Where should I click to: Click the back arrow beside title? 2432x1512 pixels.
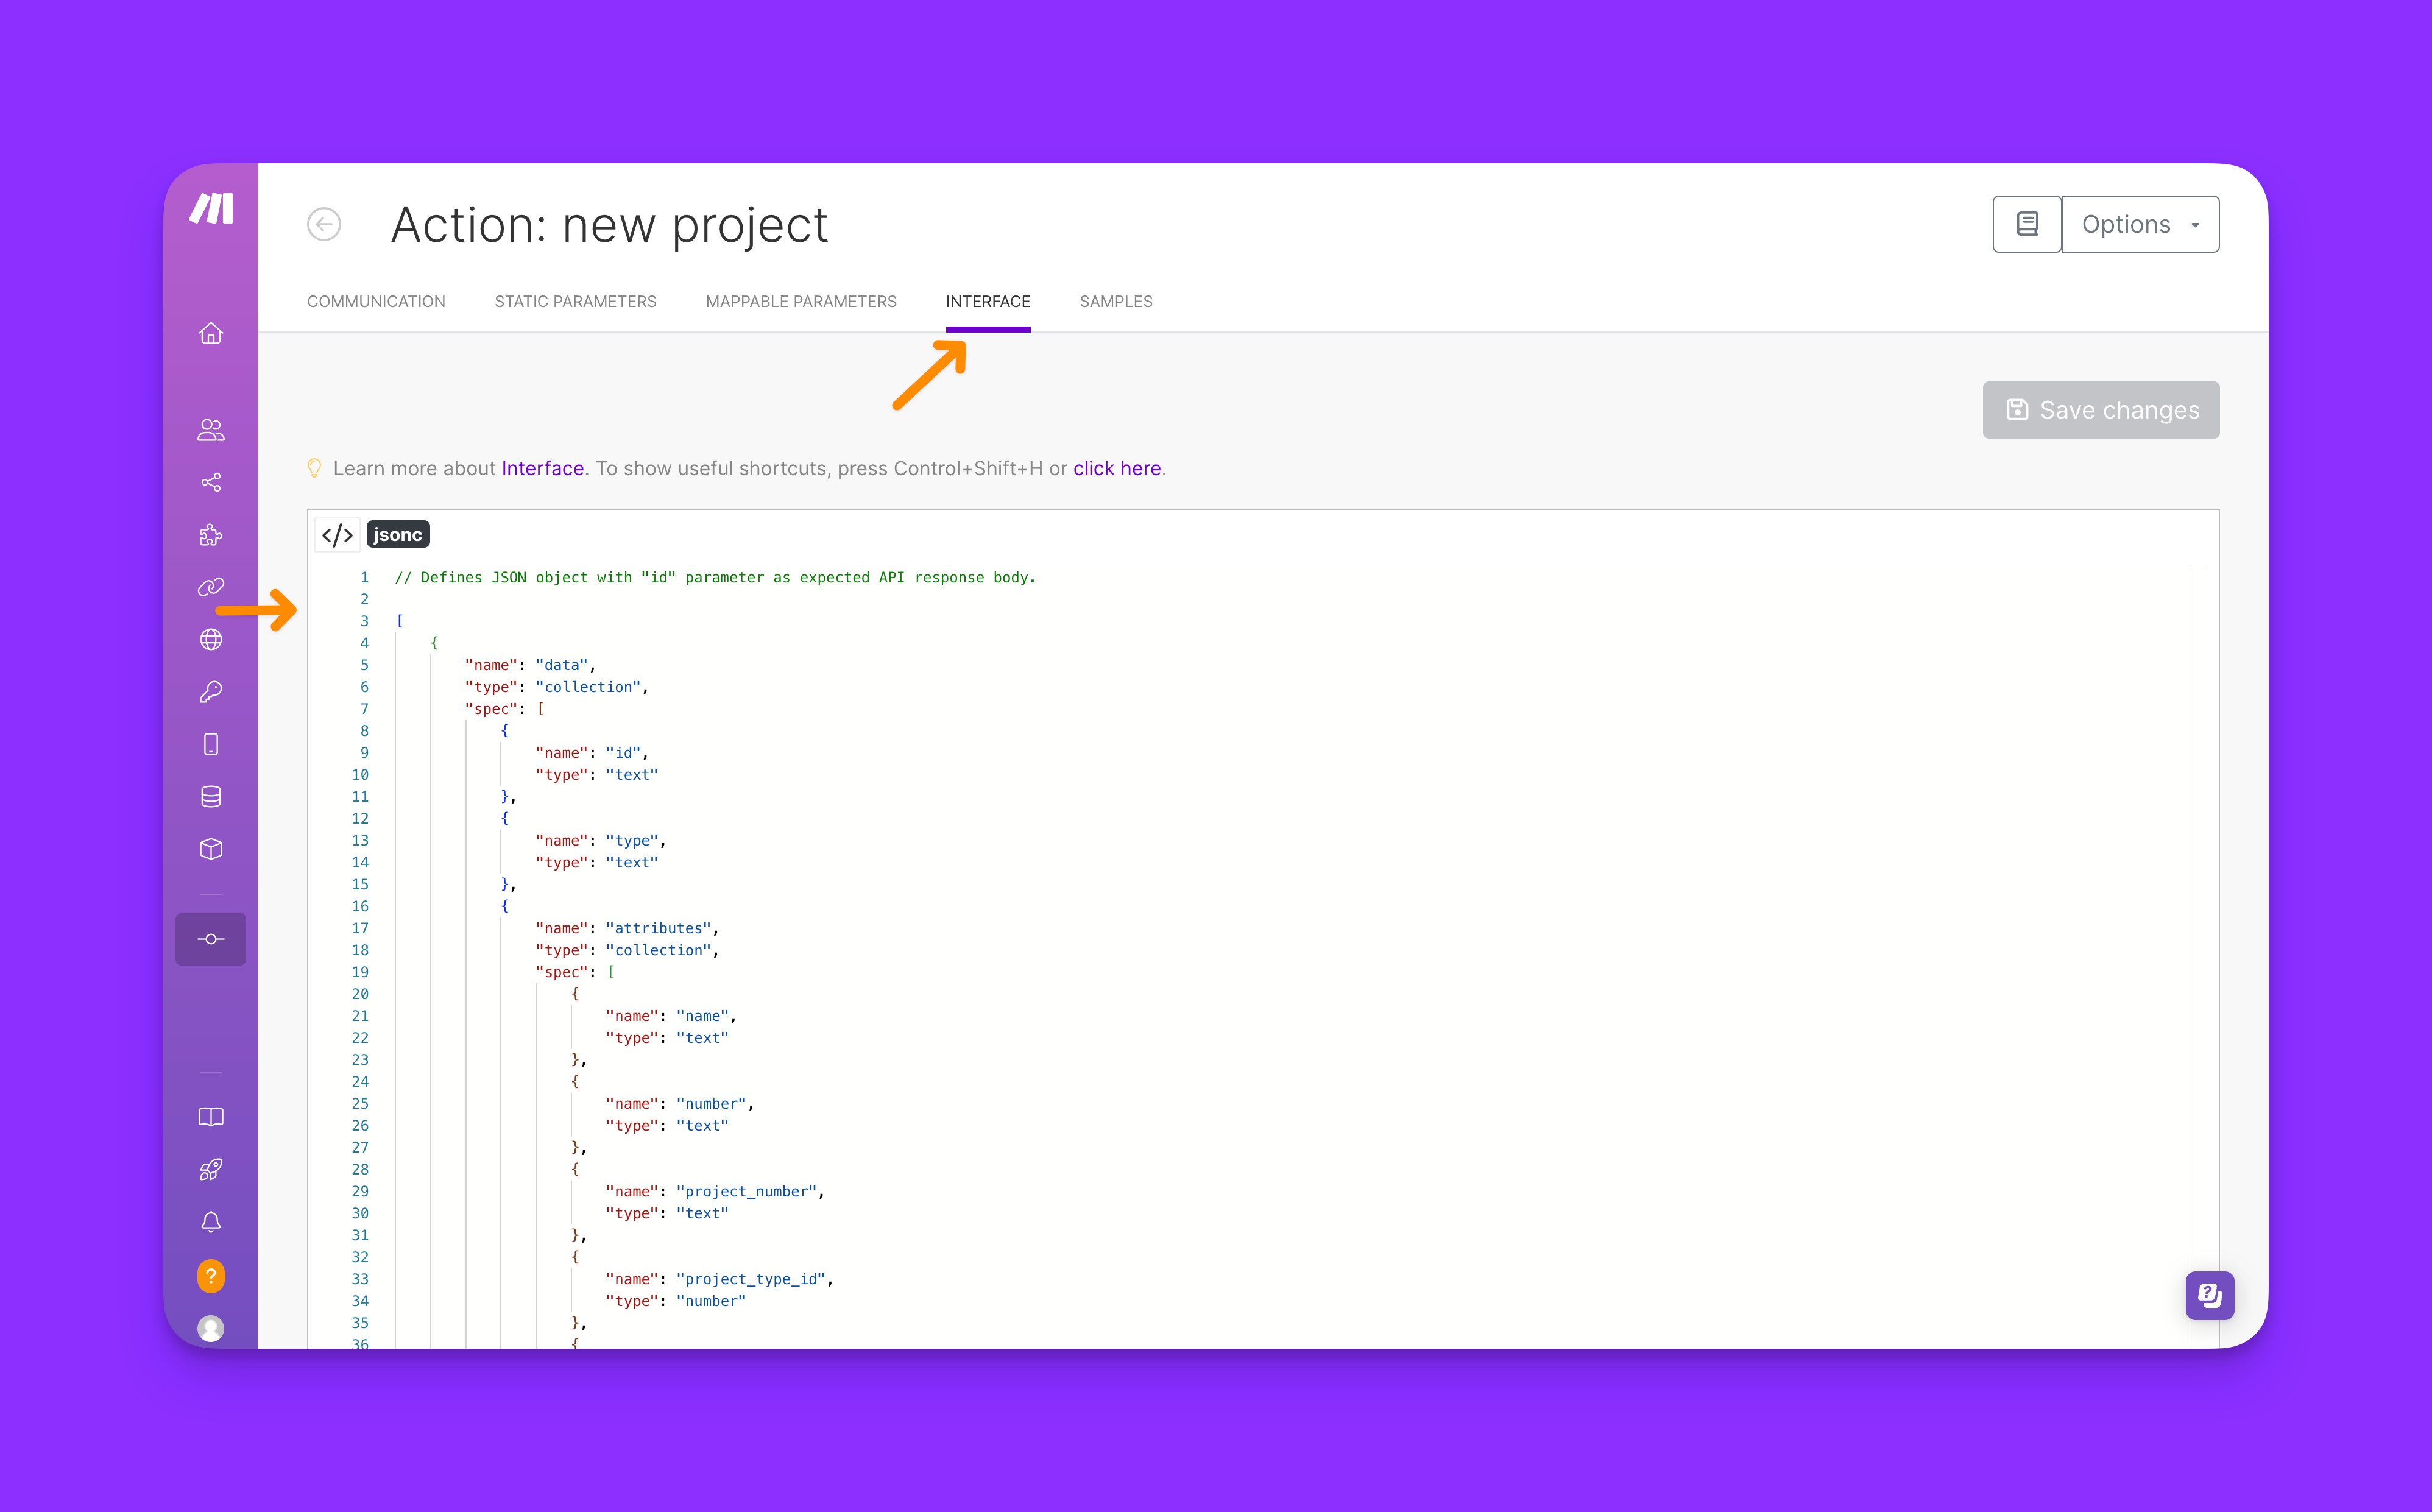click(324, 224)
